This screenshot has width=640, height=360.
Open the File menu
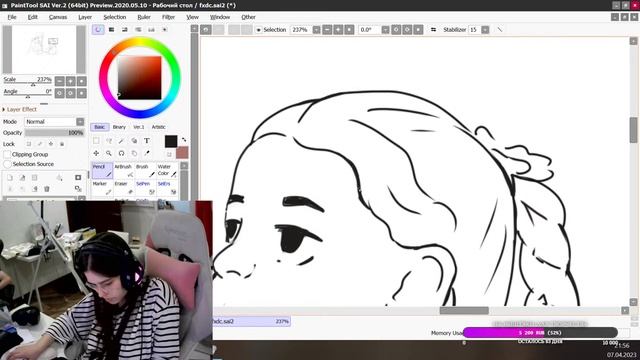[x=12, y=17]
